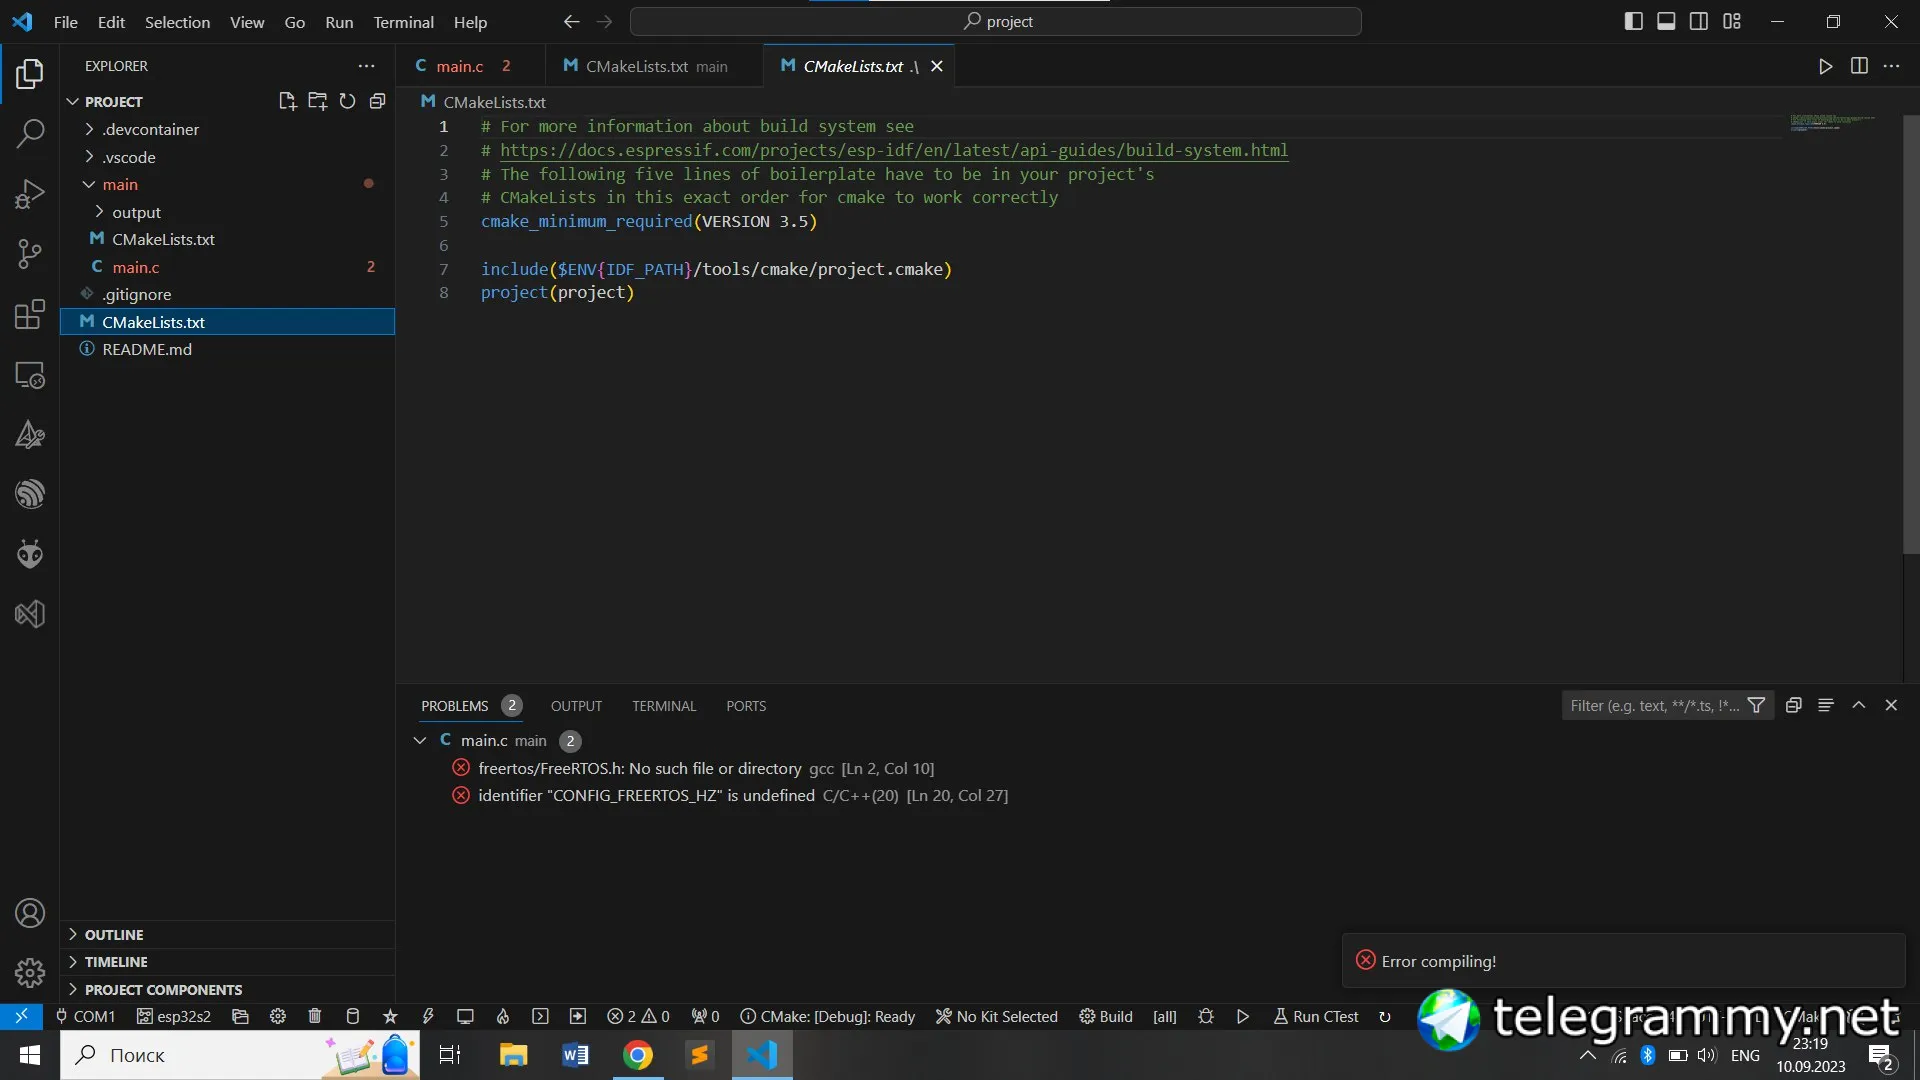Viewport: 1920px width, 1080px height.
Task: Open the ESP-IDF Explorer sidebar icon
Action: pyautogui.click(x=30, y=494)
